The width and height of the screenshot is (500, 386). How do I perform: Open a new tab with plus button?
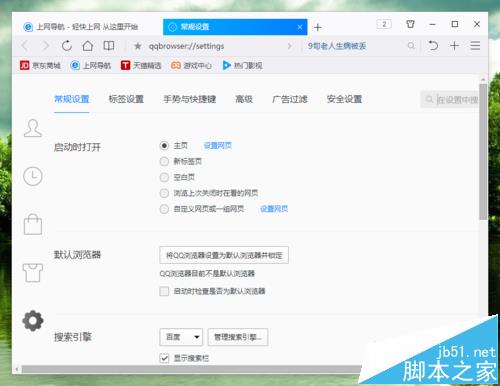pyautogui.click(x=318, y=27)
